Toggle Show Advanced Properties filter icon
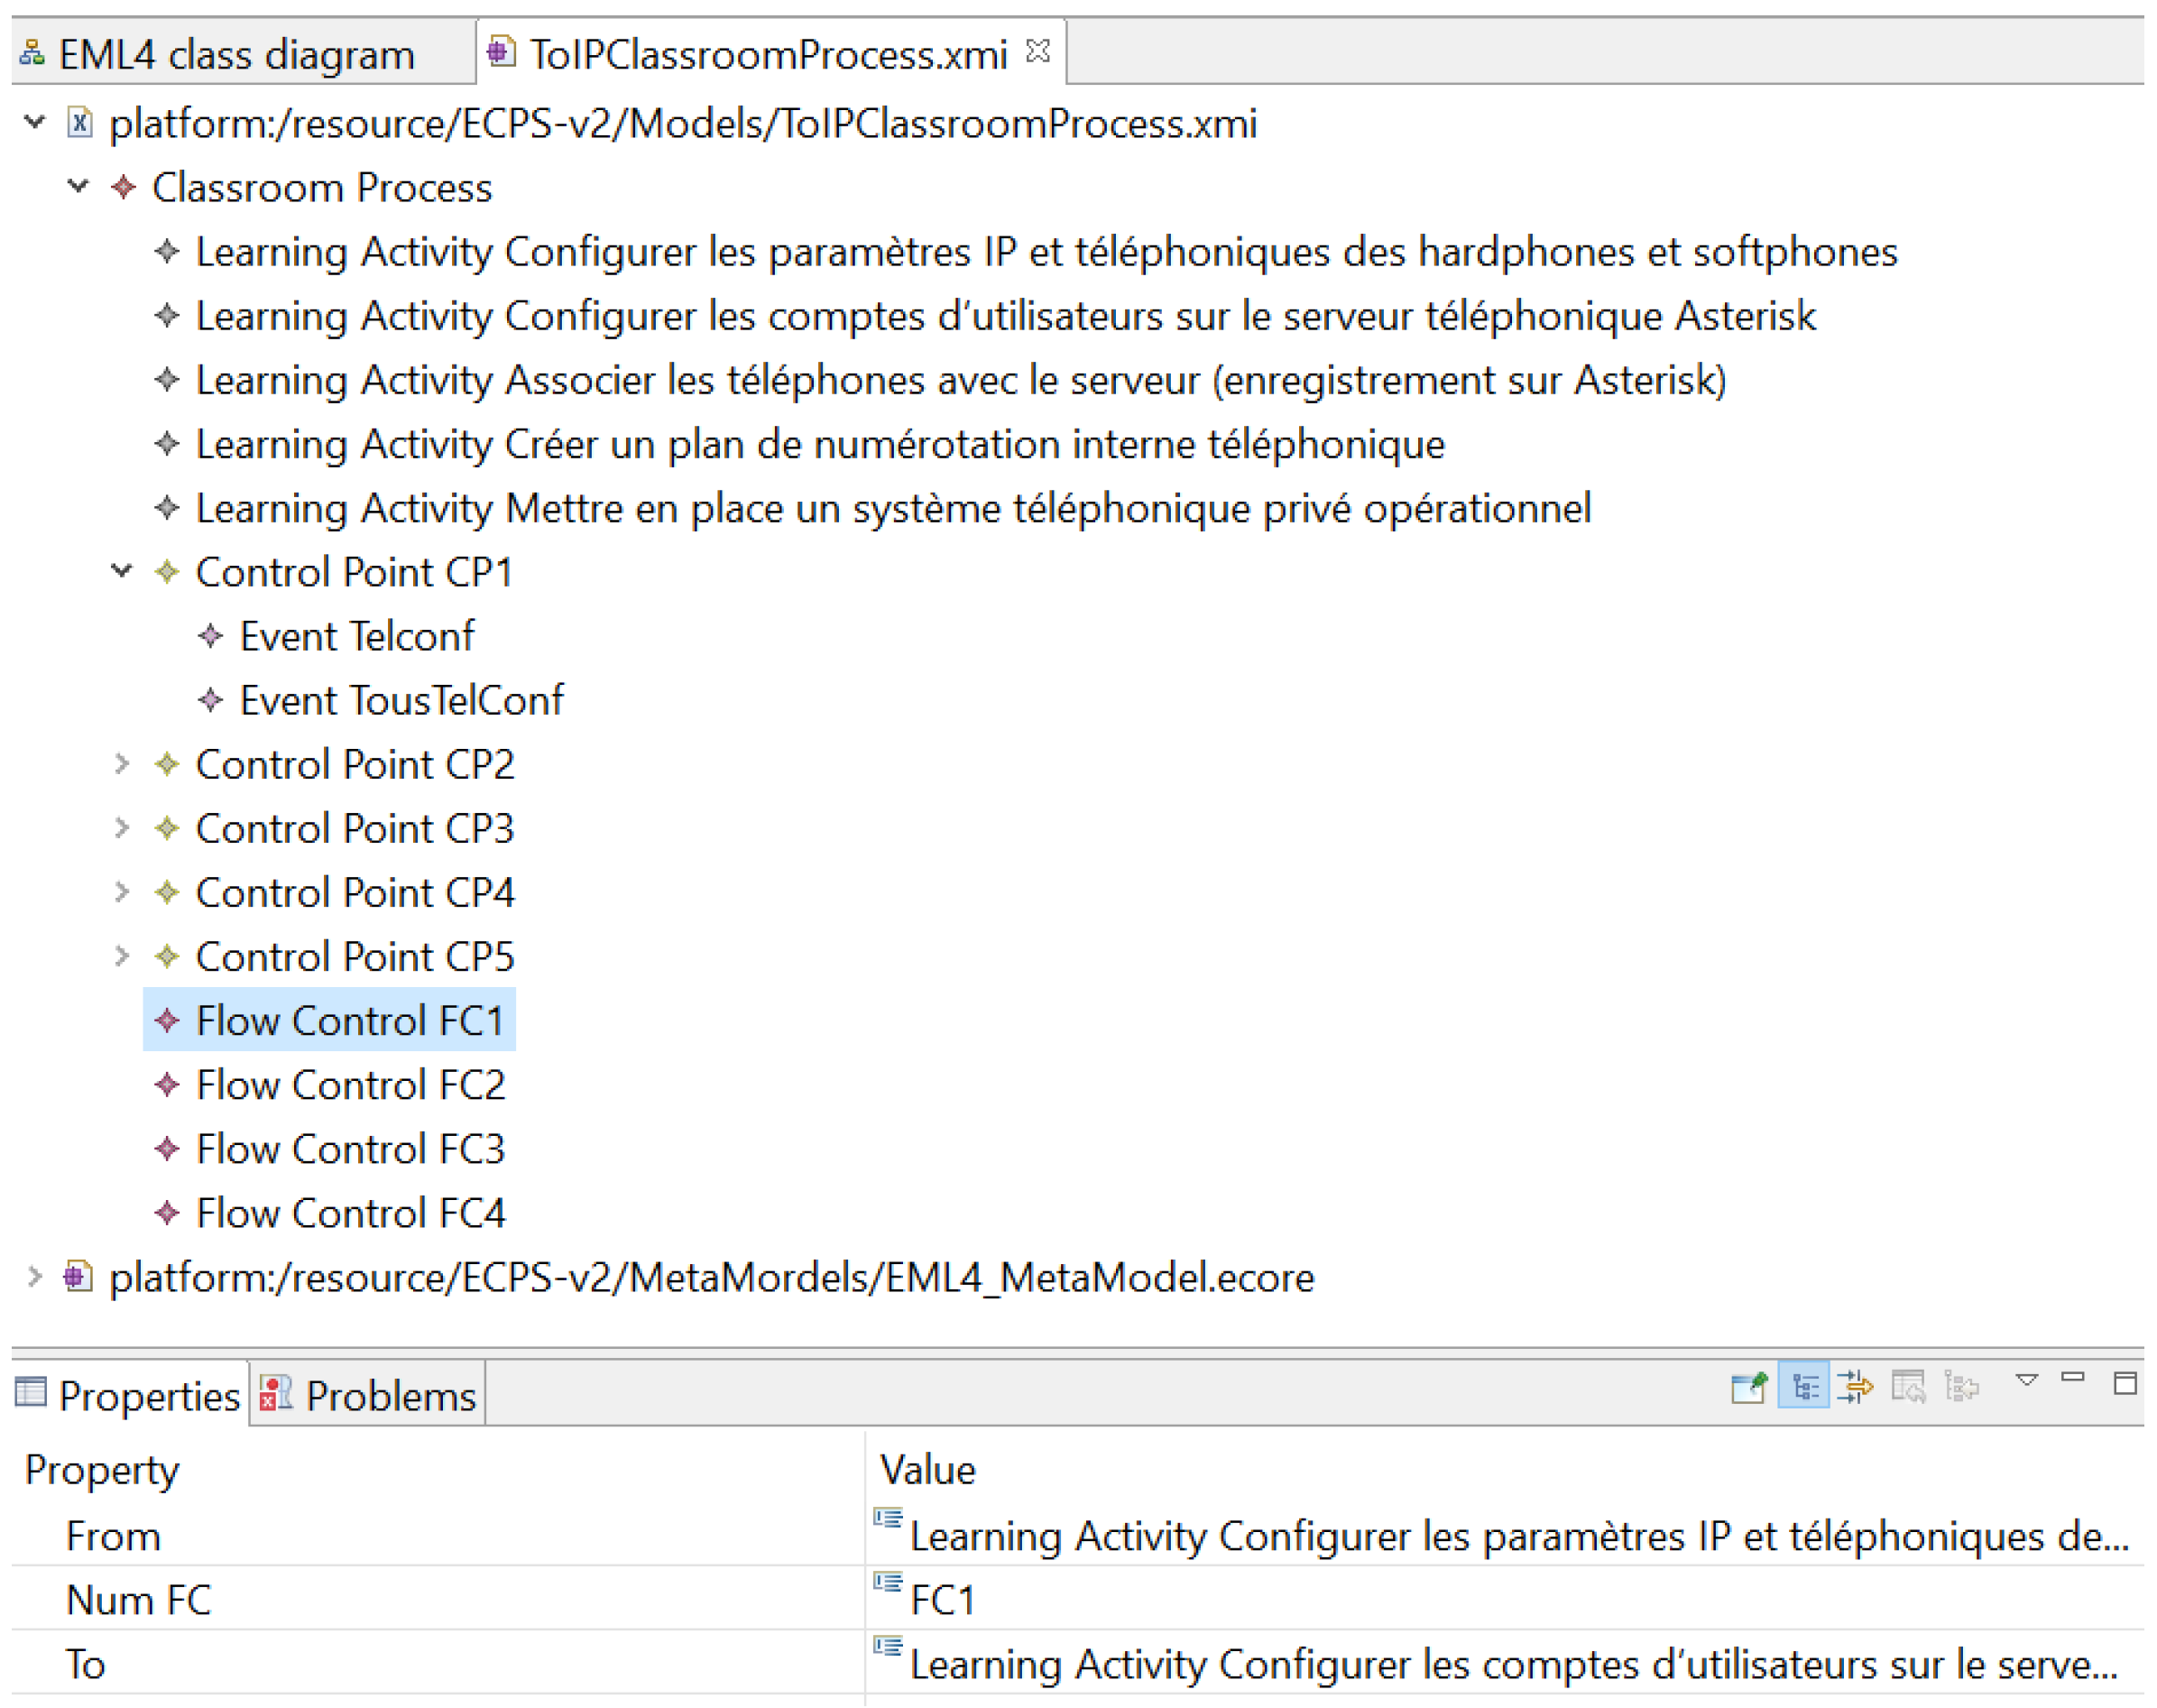This screenshot has width=2157, height=1708. point(1855,1387)
